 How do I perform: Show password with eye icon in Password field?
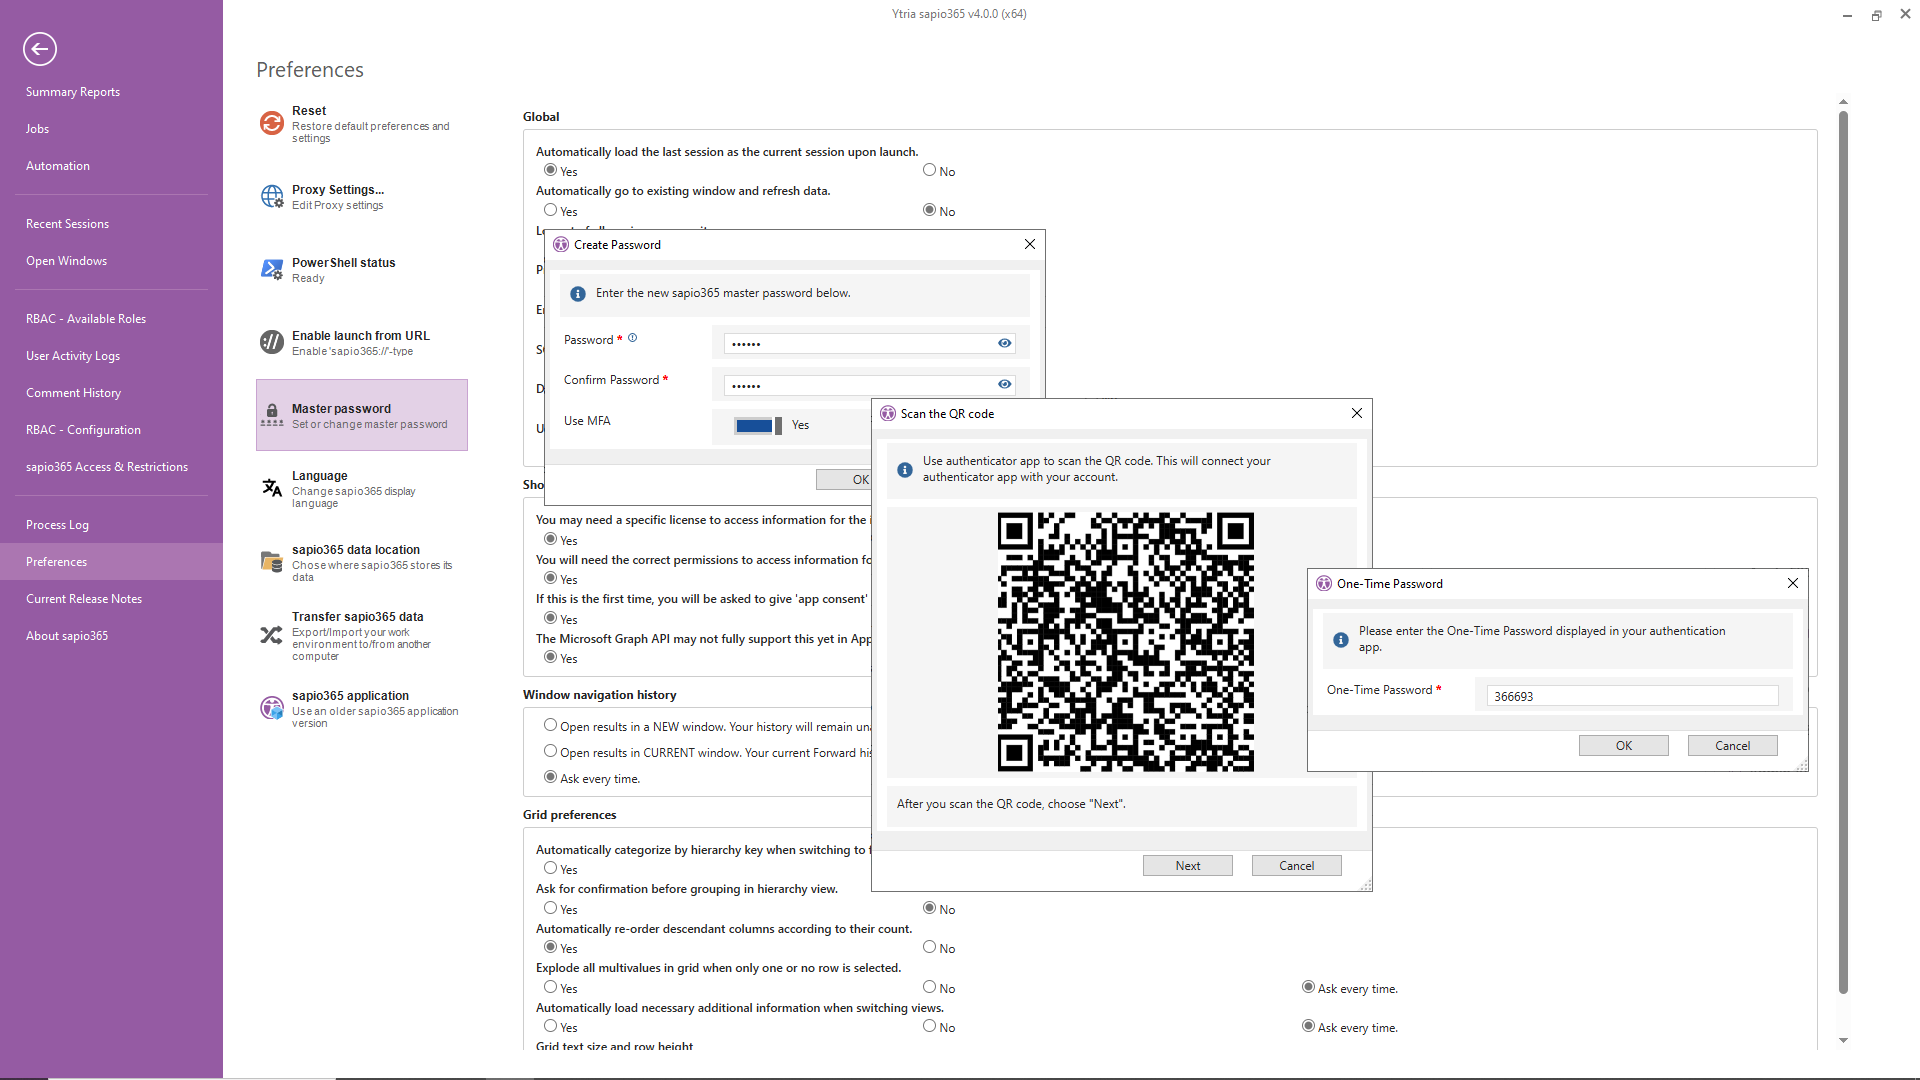tap(1004, 343)
